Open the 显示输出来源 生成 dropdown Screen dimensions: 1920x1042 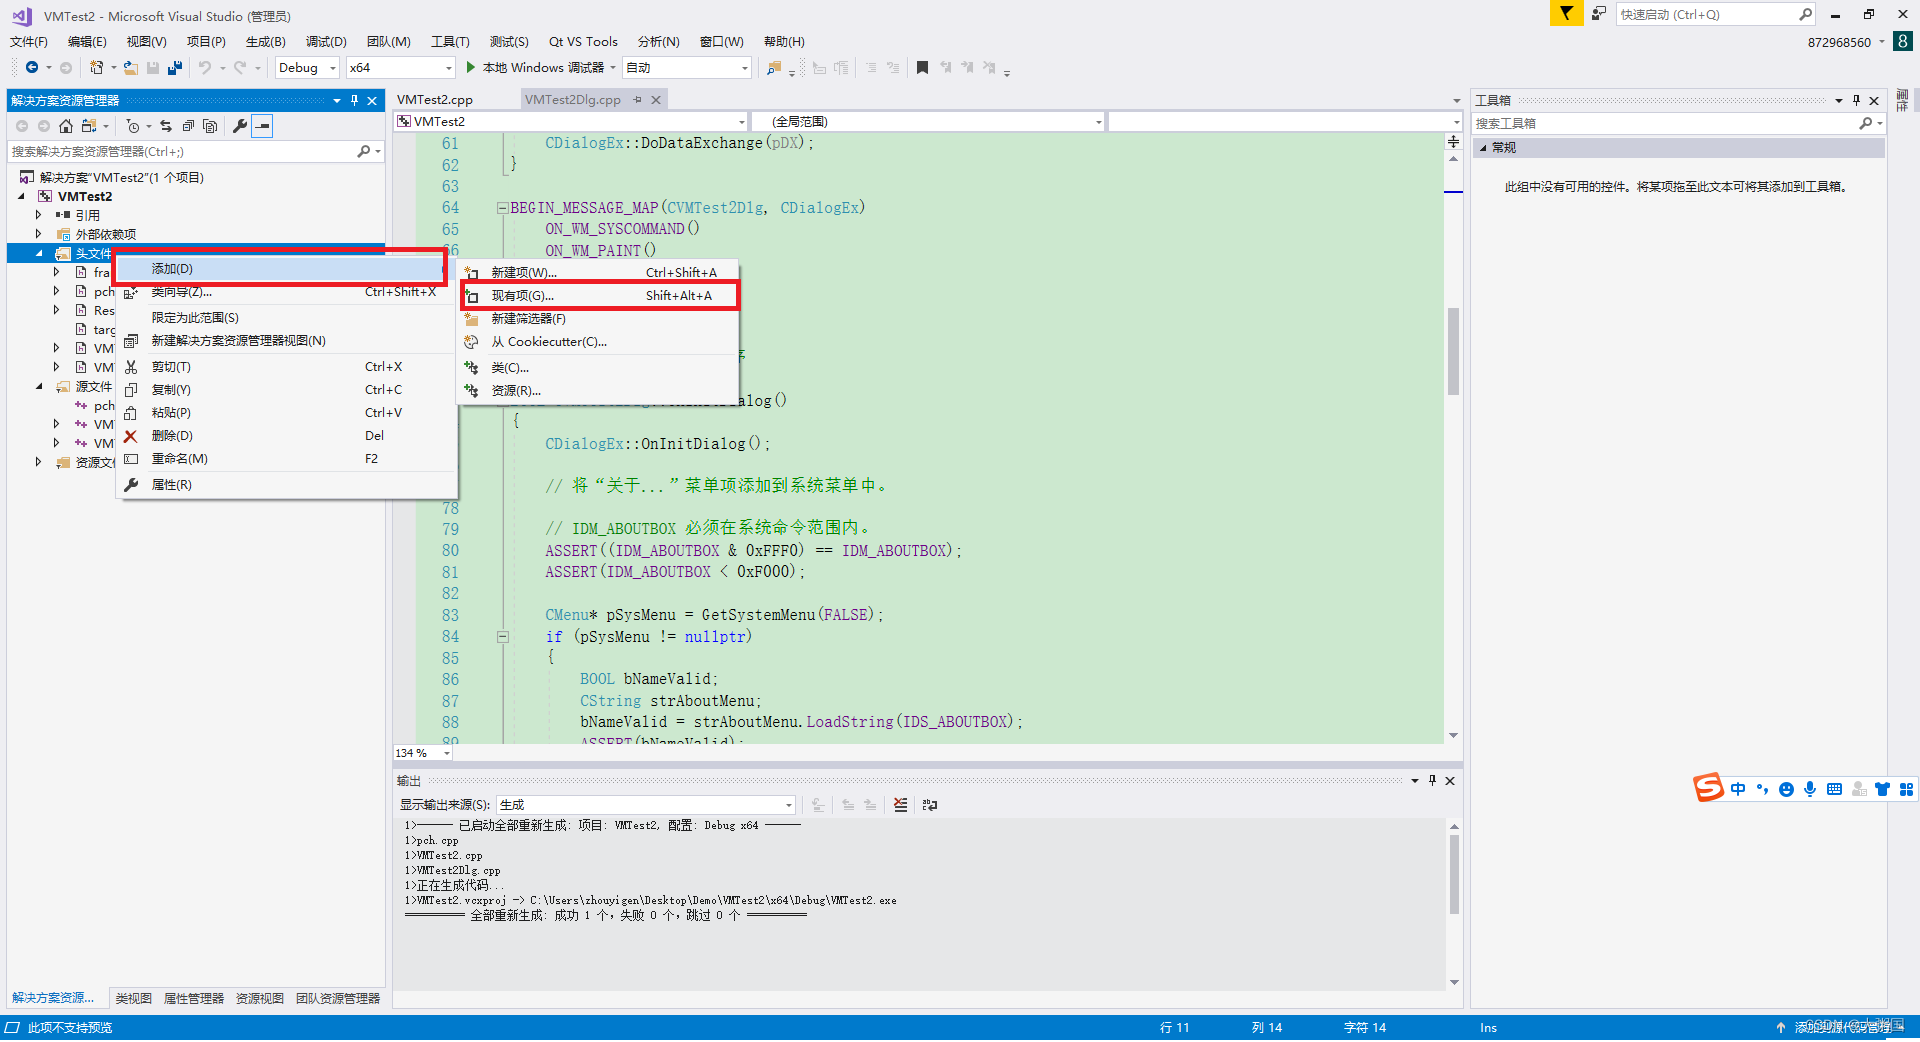[646, 805]
